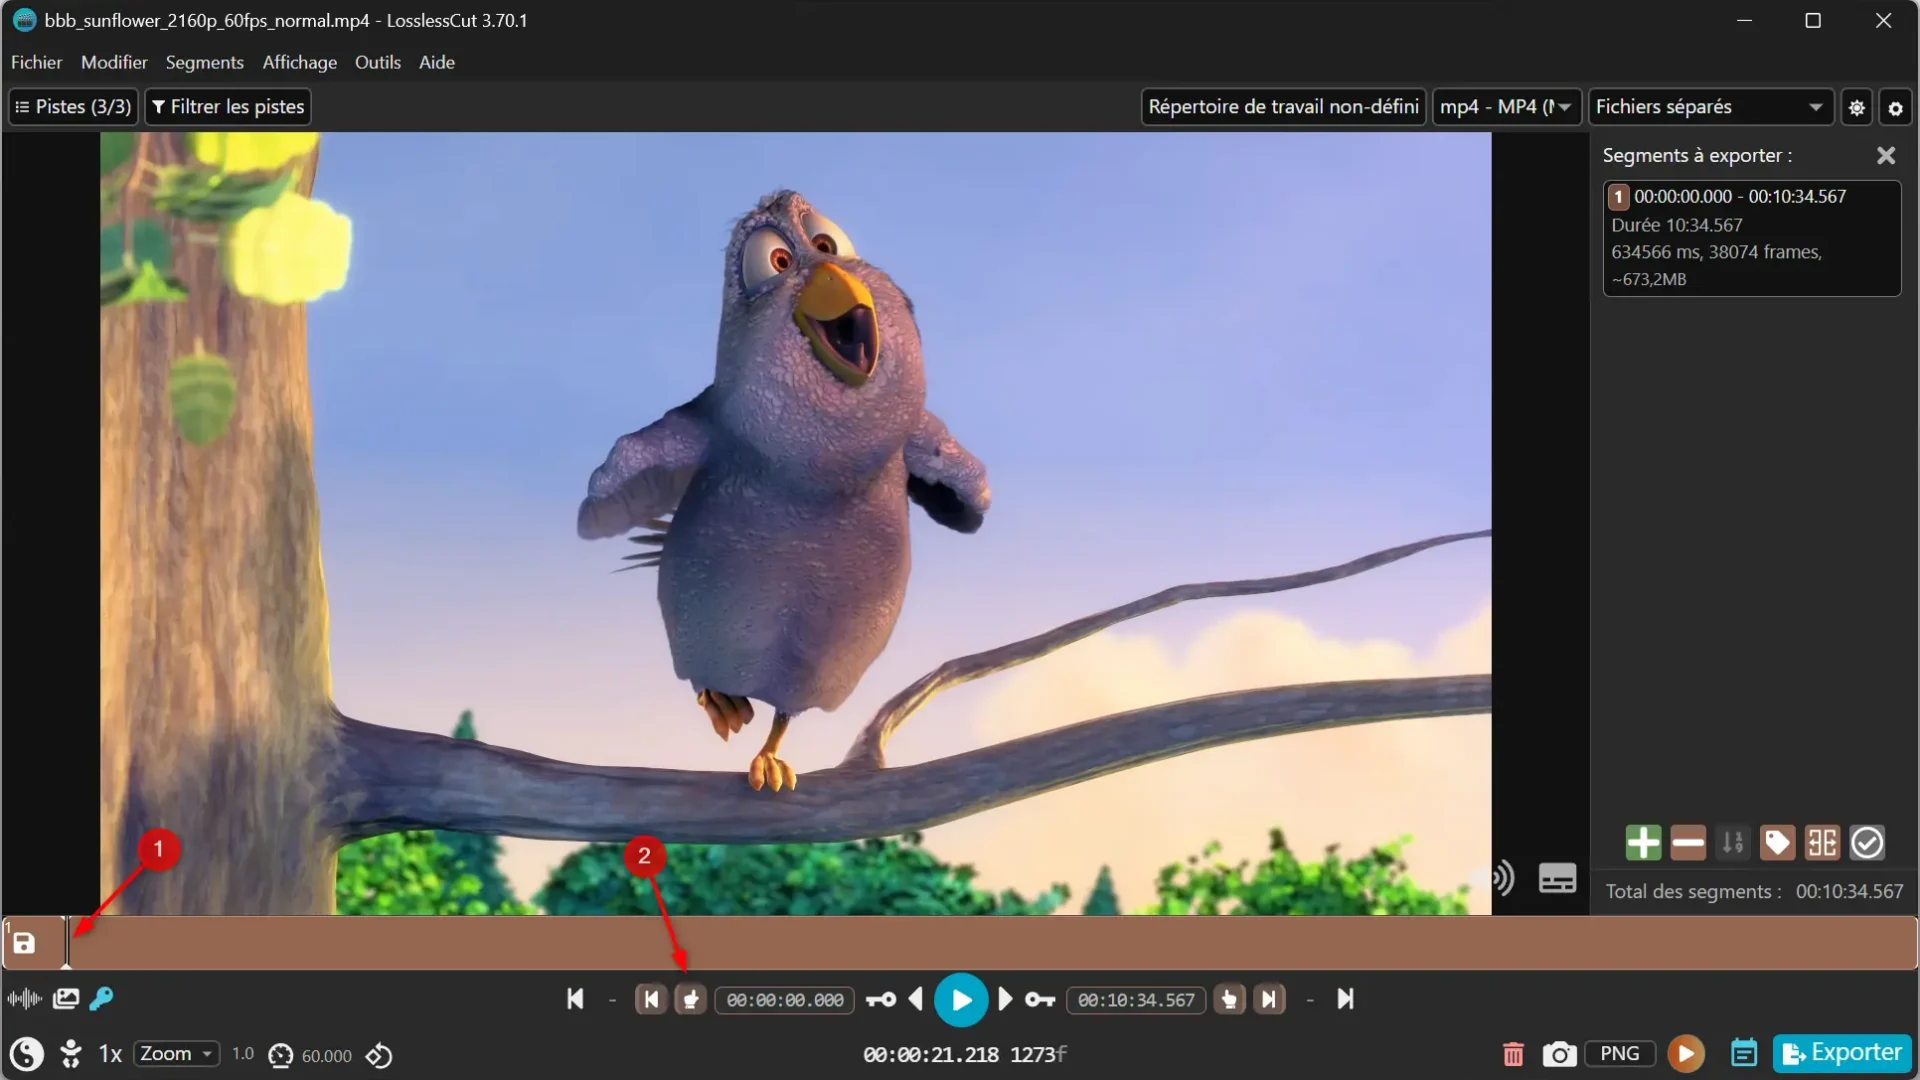Open the Pistes (3/3) tracks panel
1920x1080 pixels.
pos(73,107)
